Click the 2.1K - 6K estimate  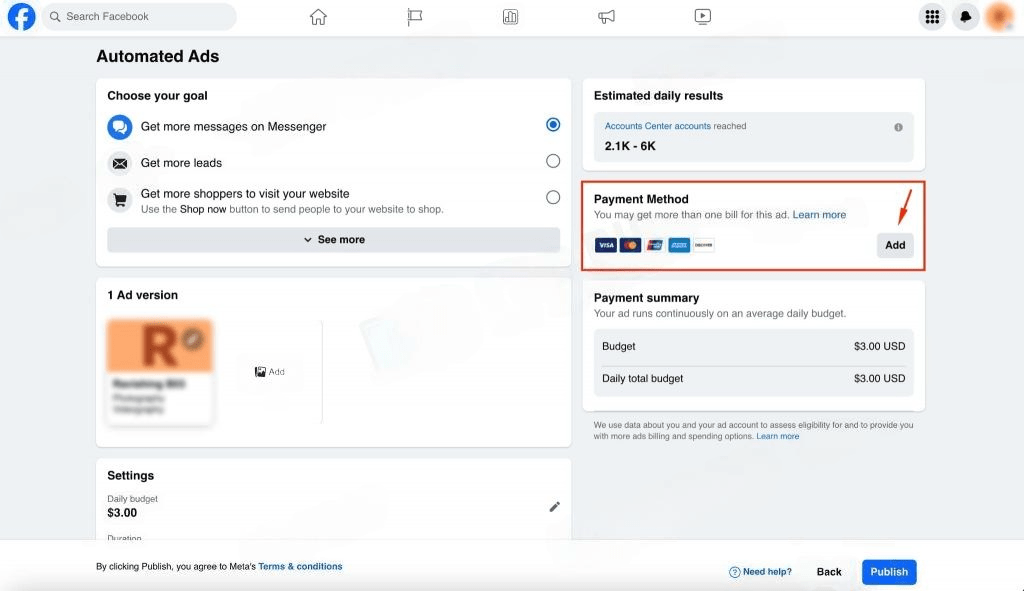point(630,146)
